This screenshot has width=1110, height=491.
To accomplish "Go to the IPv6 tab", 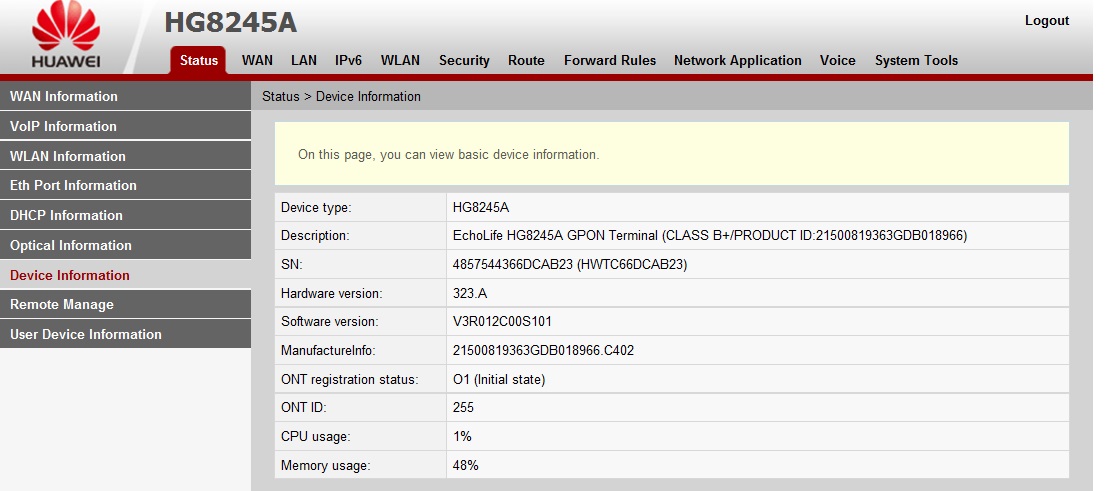I will [x=348, y=61].
